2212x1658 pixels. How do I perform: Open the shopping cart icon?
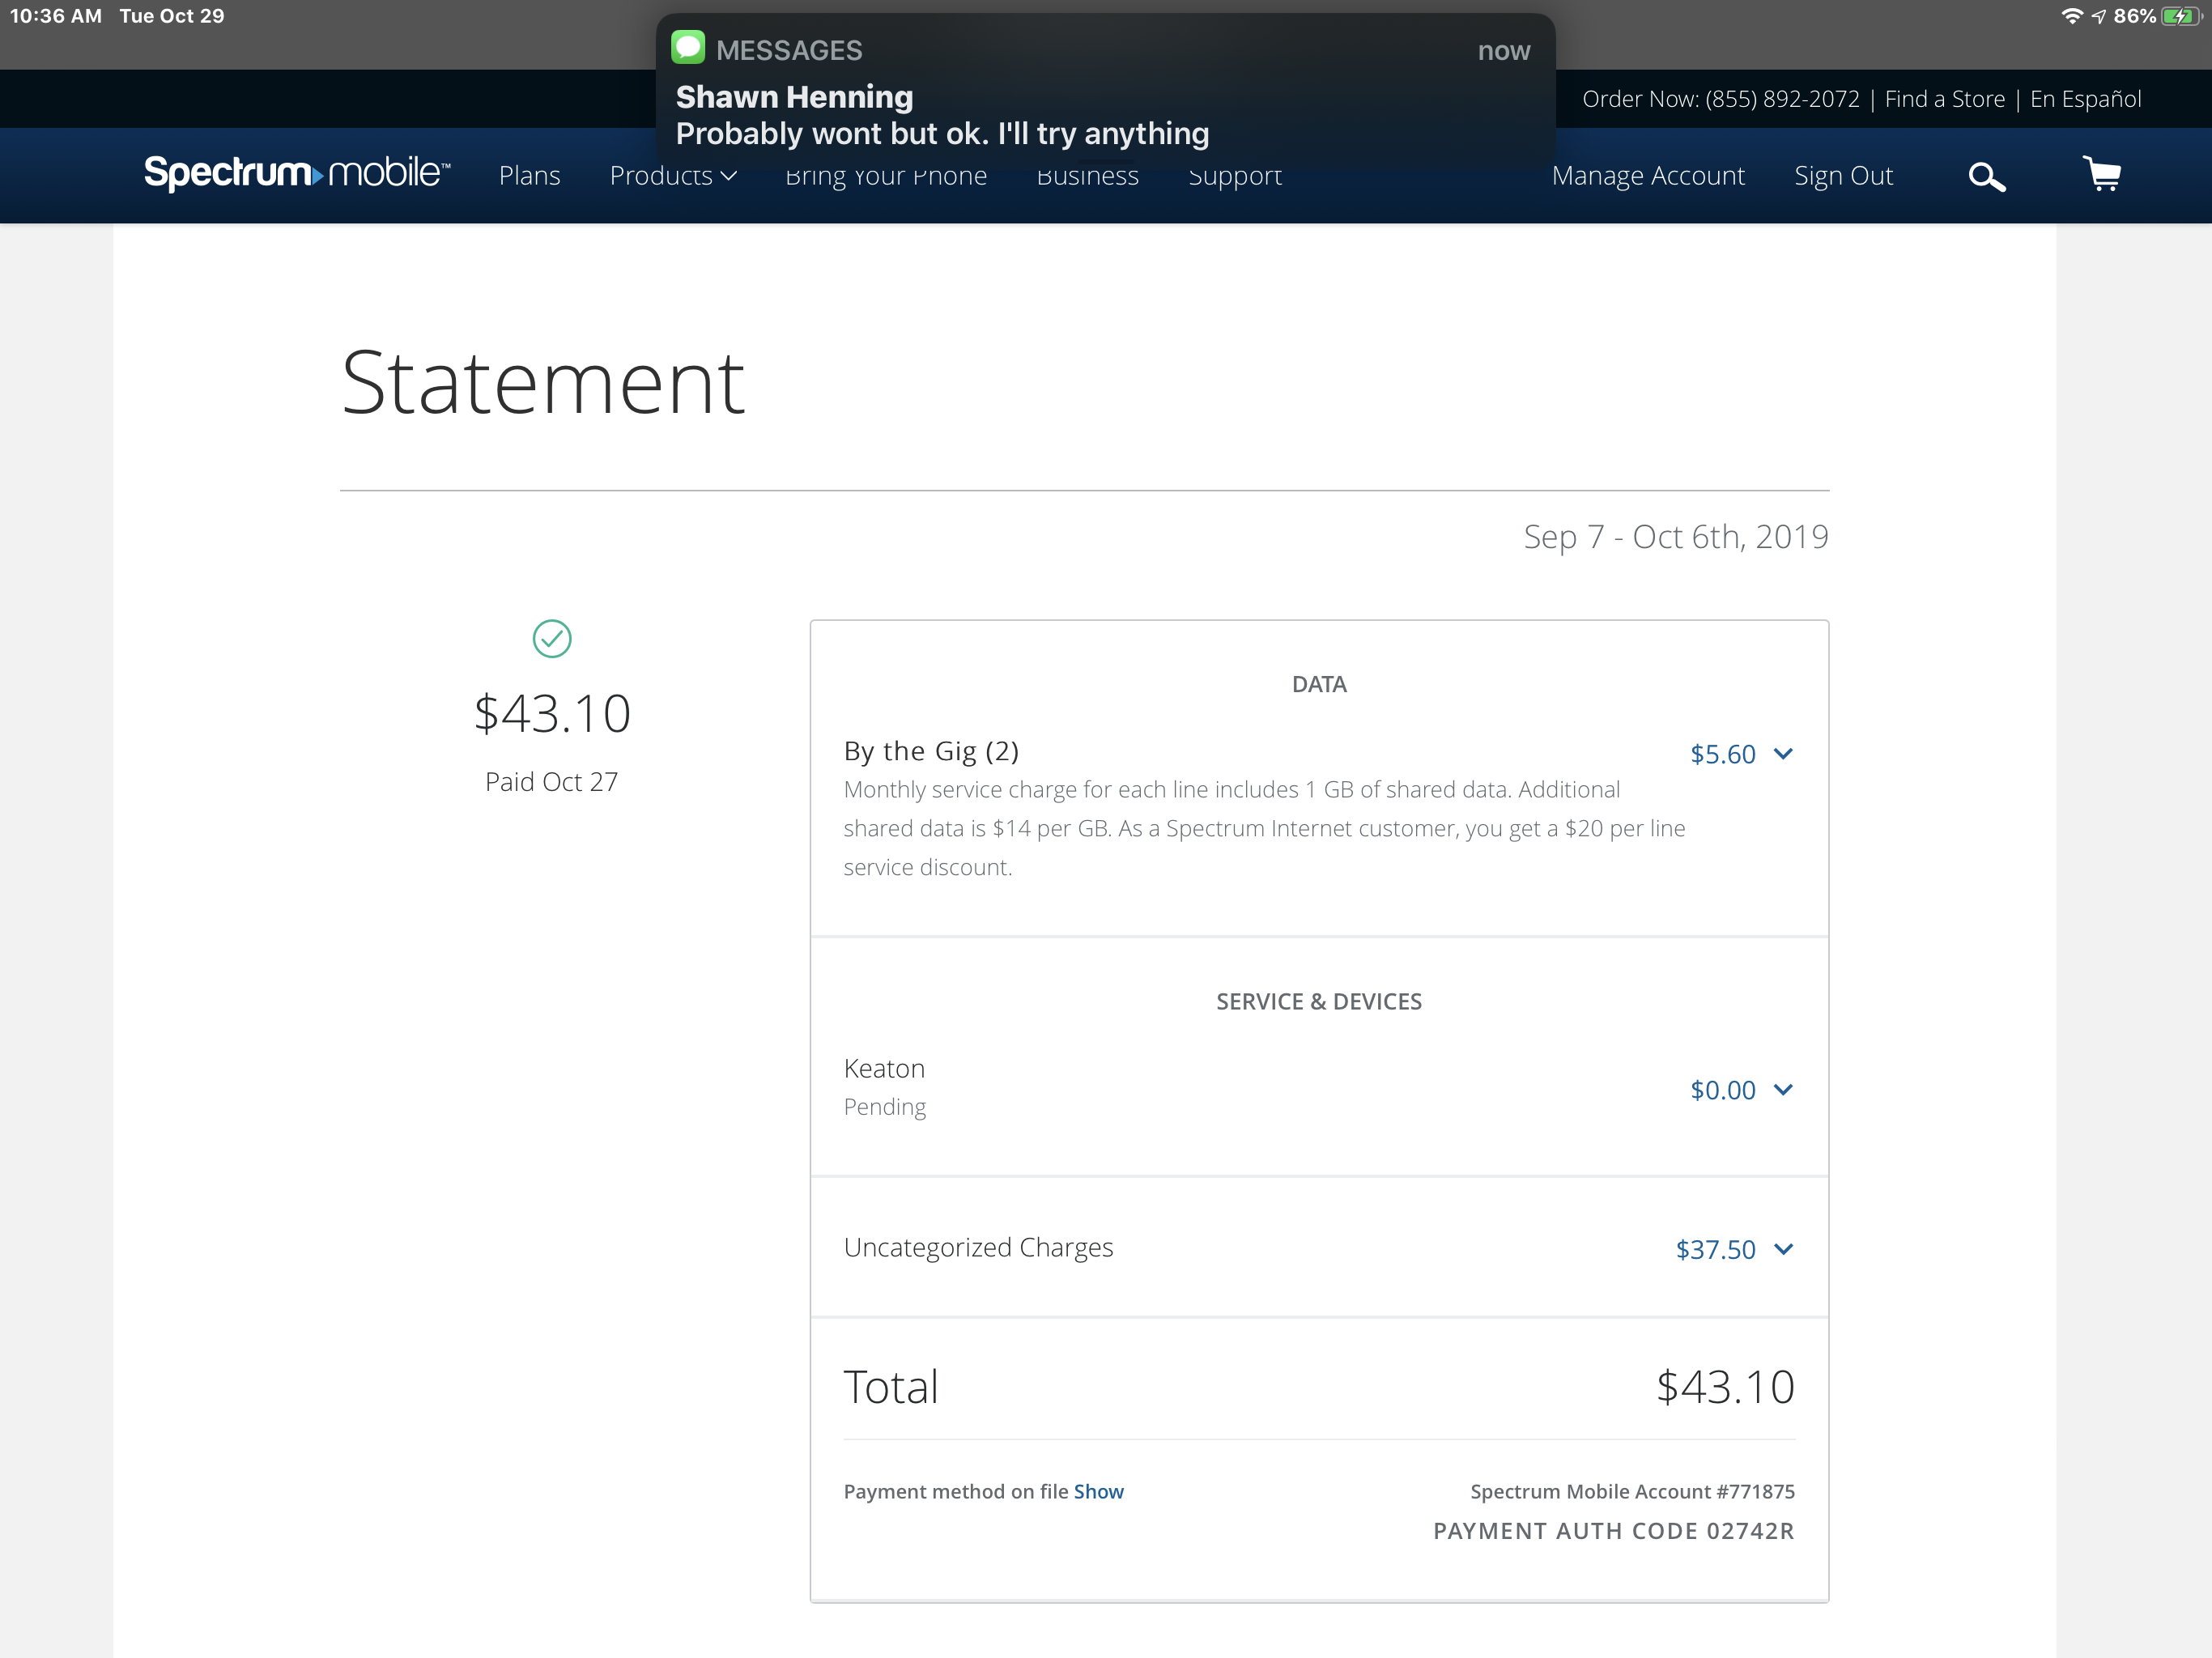(x=2102, y=174)
